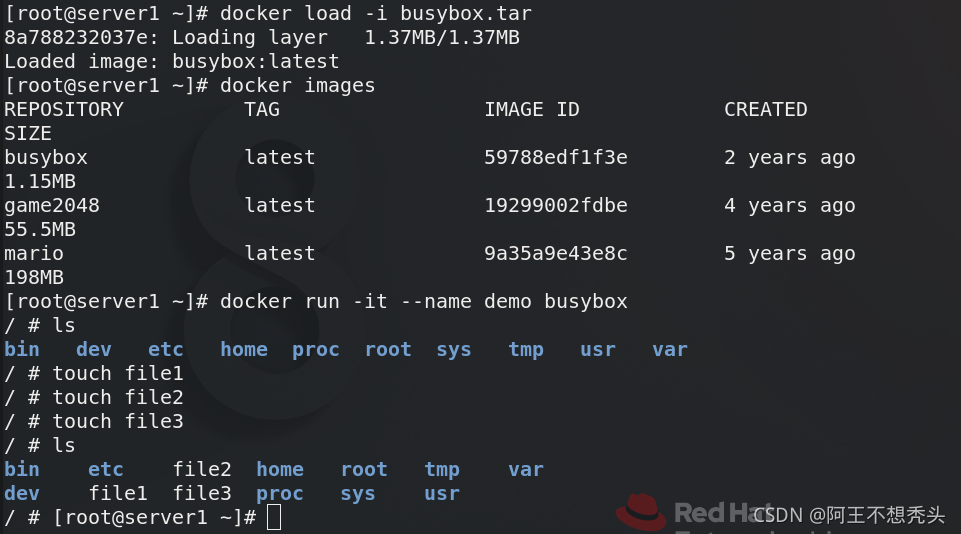
Task: Click the 'touch file1' command
Action: click(x=118, y=373)
